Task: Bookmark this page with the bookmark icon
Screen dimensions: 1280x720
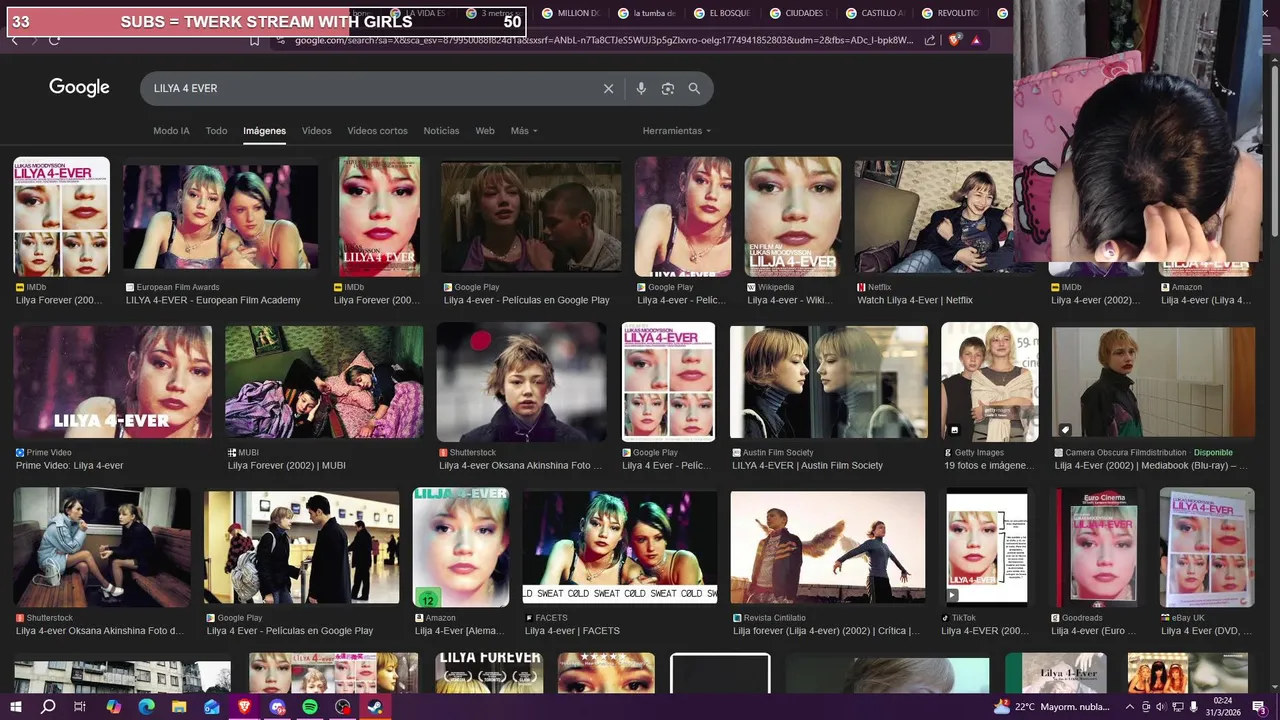Action: pos(254,40)
